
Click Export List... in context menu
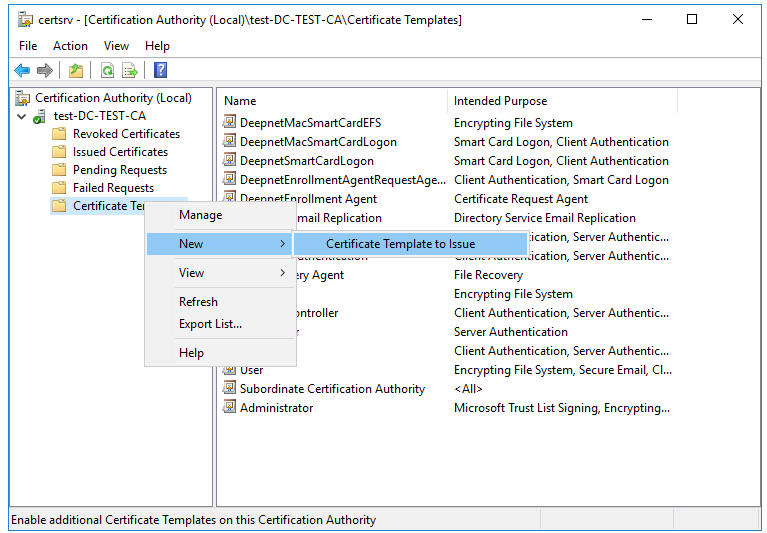[x=210, y=324]
